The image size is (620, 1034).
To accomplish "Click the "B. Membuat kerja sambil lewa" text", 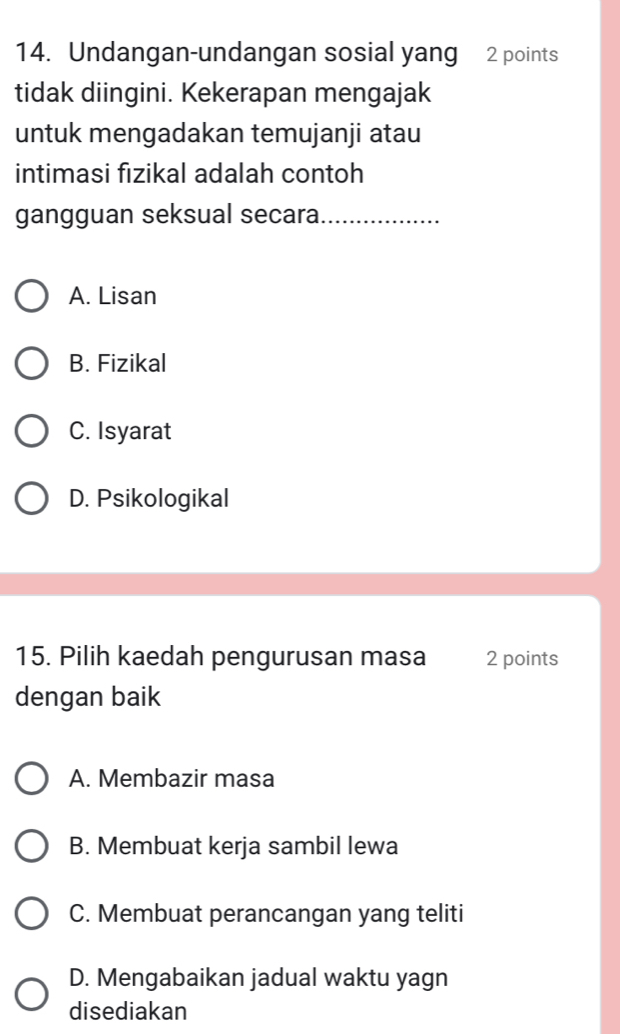I will (x=234, y=846).
